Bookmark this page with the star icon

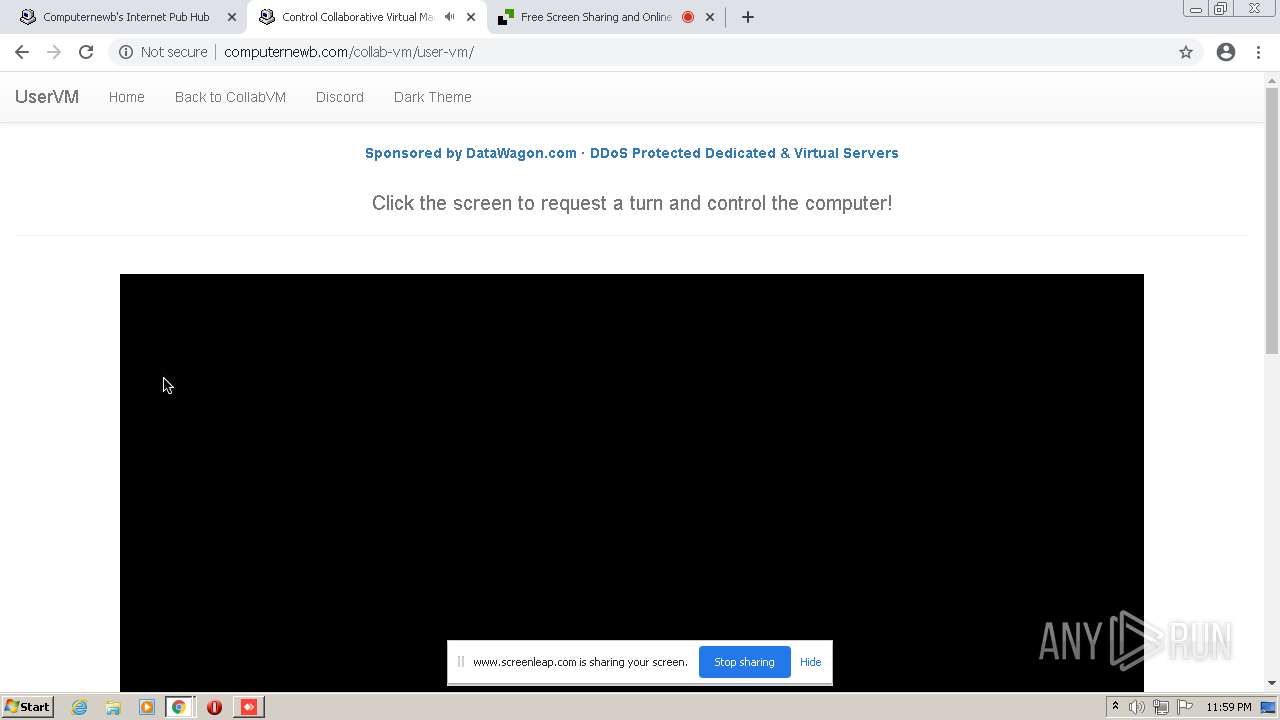[x=1186, y=52]
